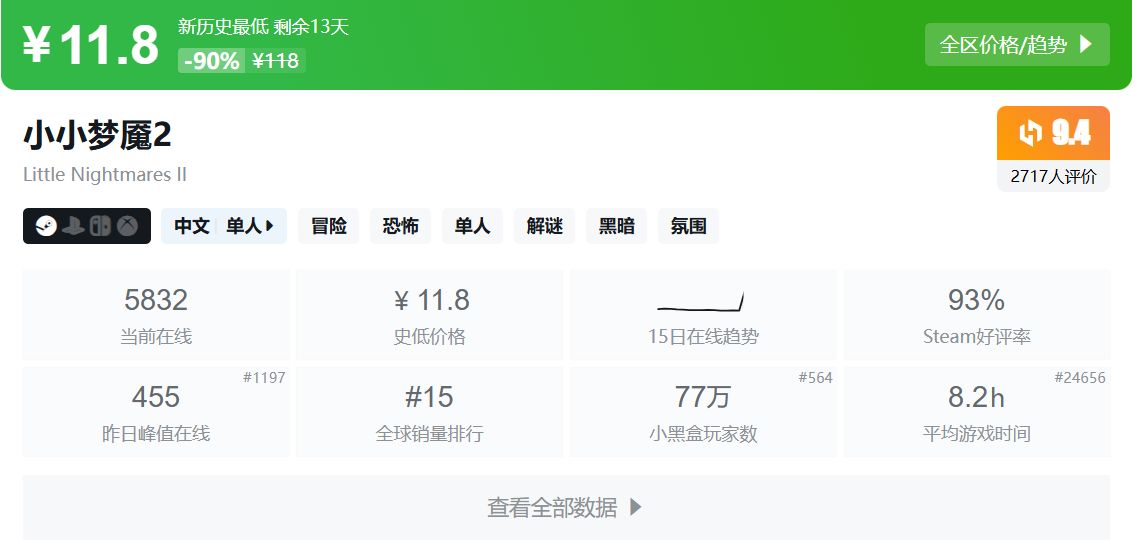1135x556 pixels.
Task: Click the 2717人评价 rating count
Action: [1053, 176]
